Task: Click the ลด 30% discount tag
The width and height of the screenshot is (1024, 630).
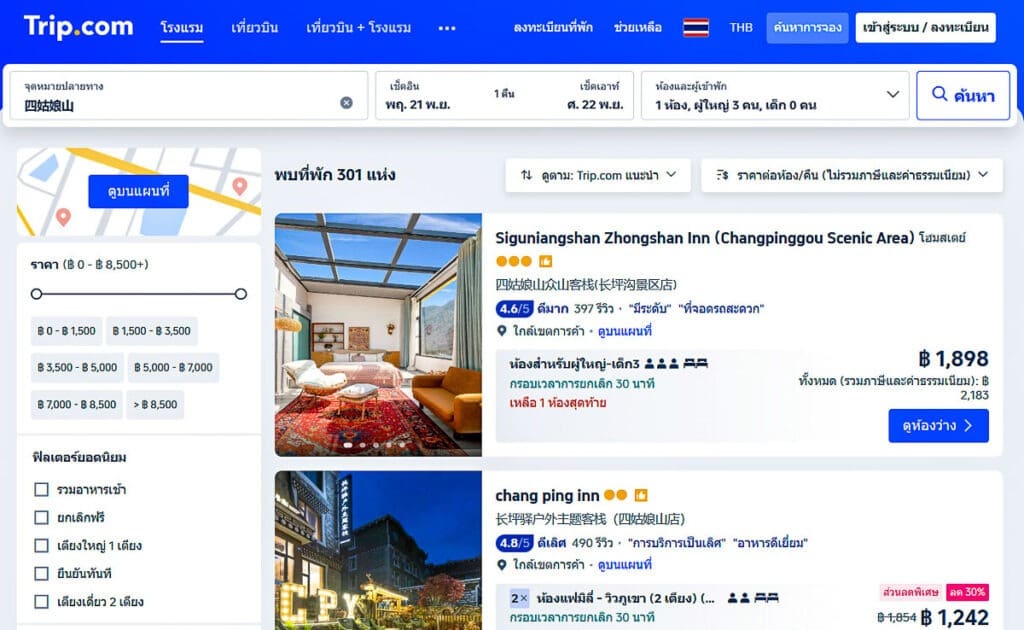Action: (967, 592)
